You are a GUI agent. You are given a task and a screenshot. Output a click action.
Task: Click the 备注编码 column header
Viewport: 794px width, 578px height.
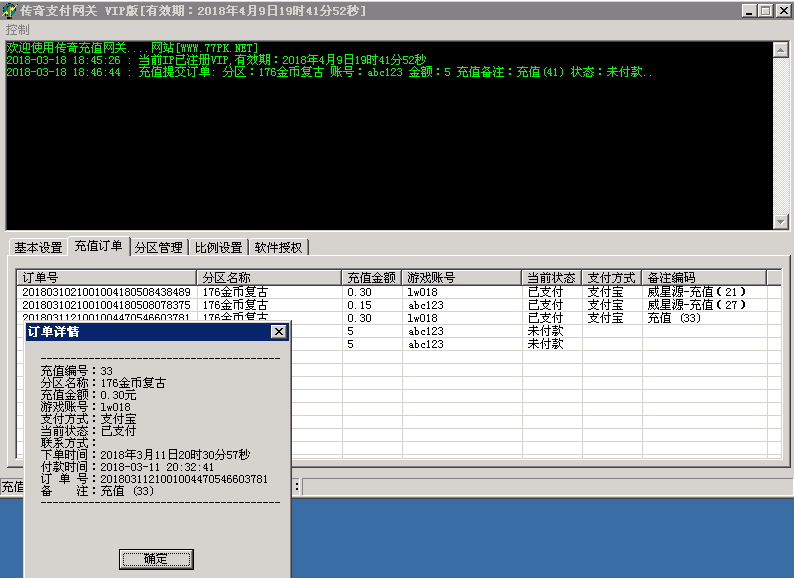[x=703, y=278]
